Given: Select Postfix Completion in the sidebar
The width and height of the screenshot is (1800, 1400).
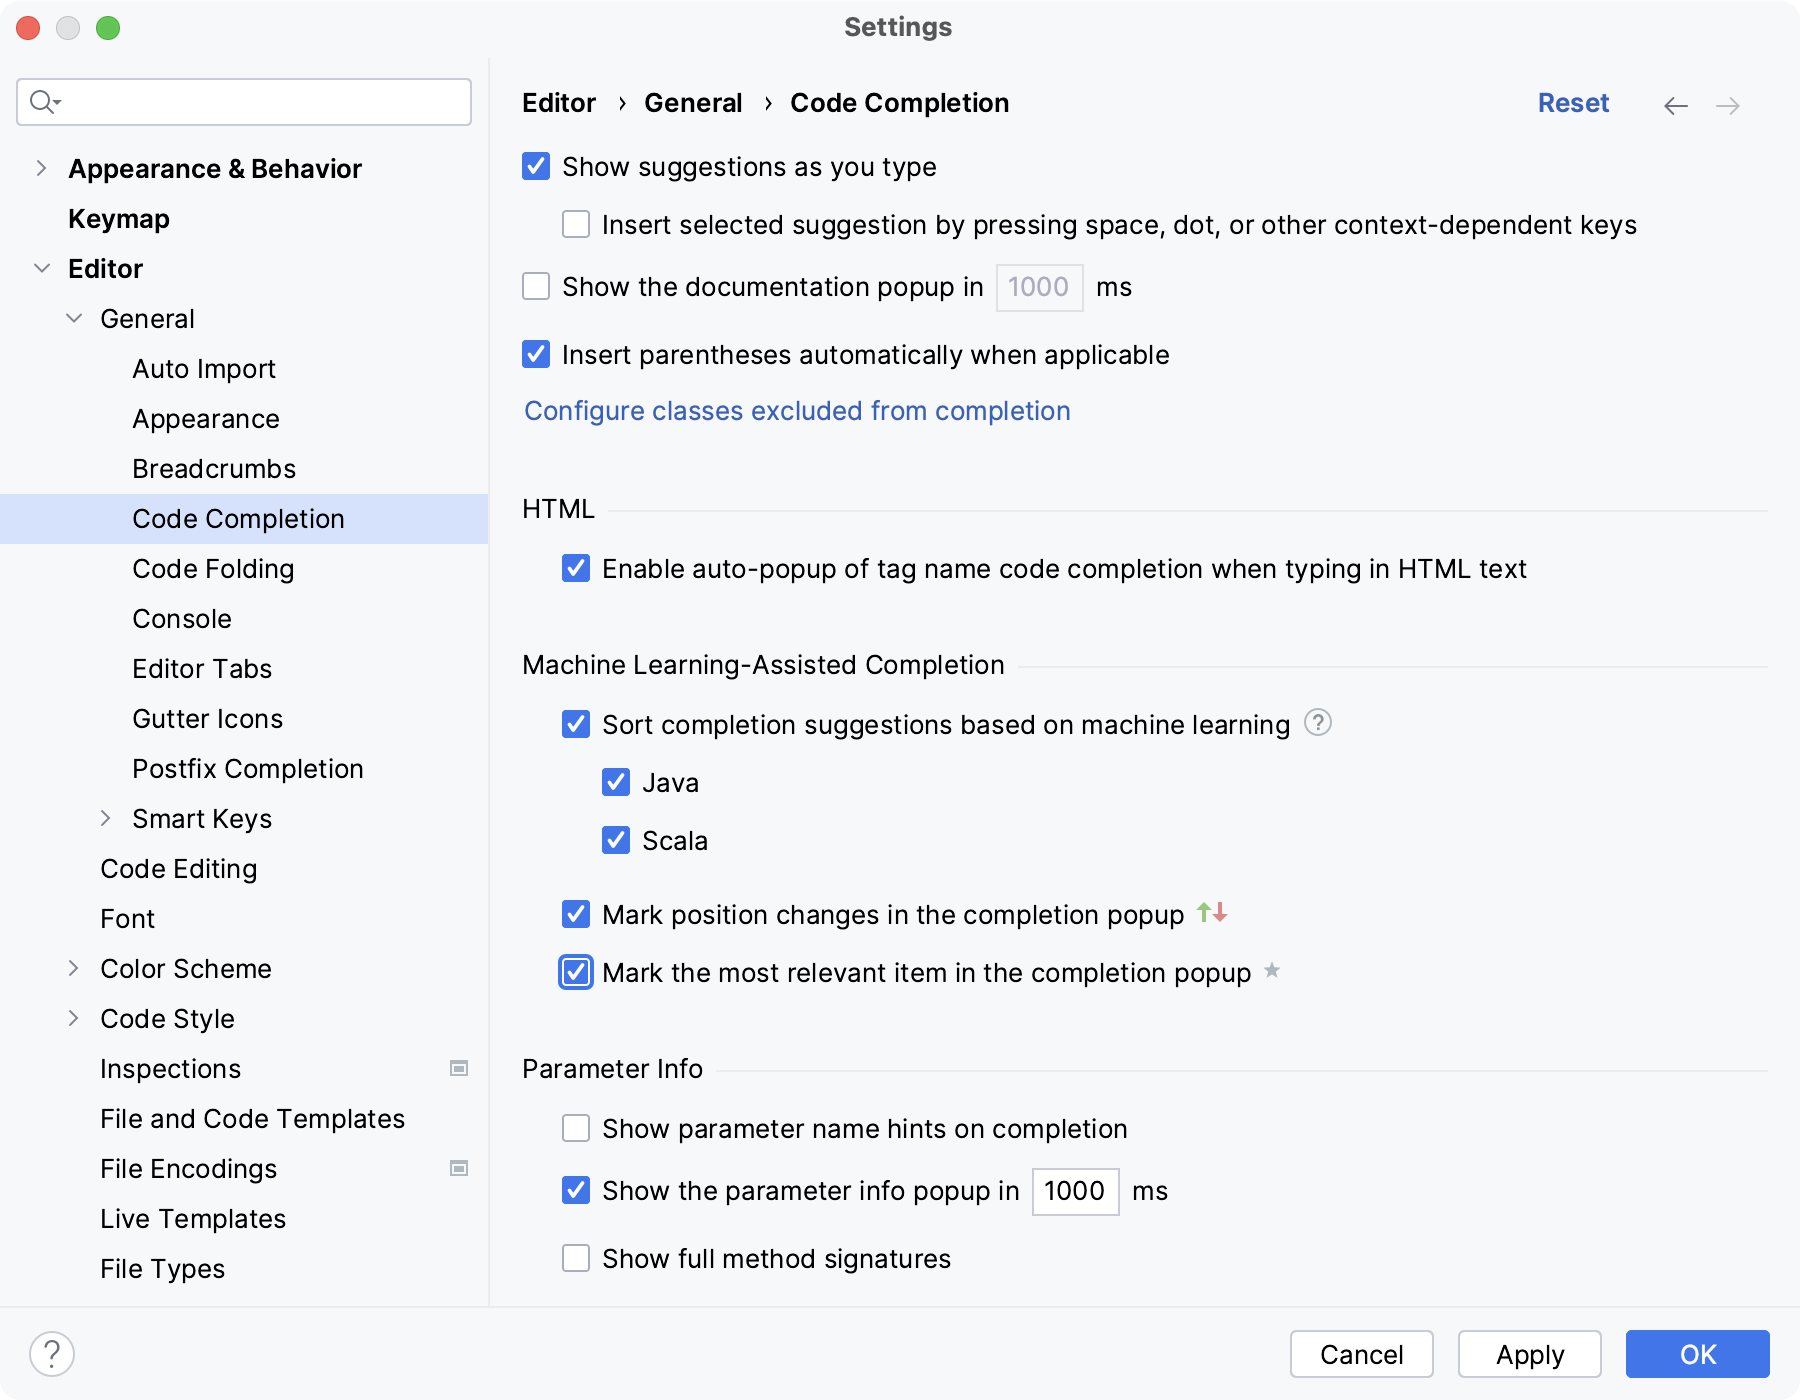Looking at the screenshot, I should point(248,768).
